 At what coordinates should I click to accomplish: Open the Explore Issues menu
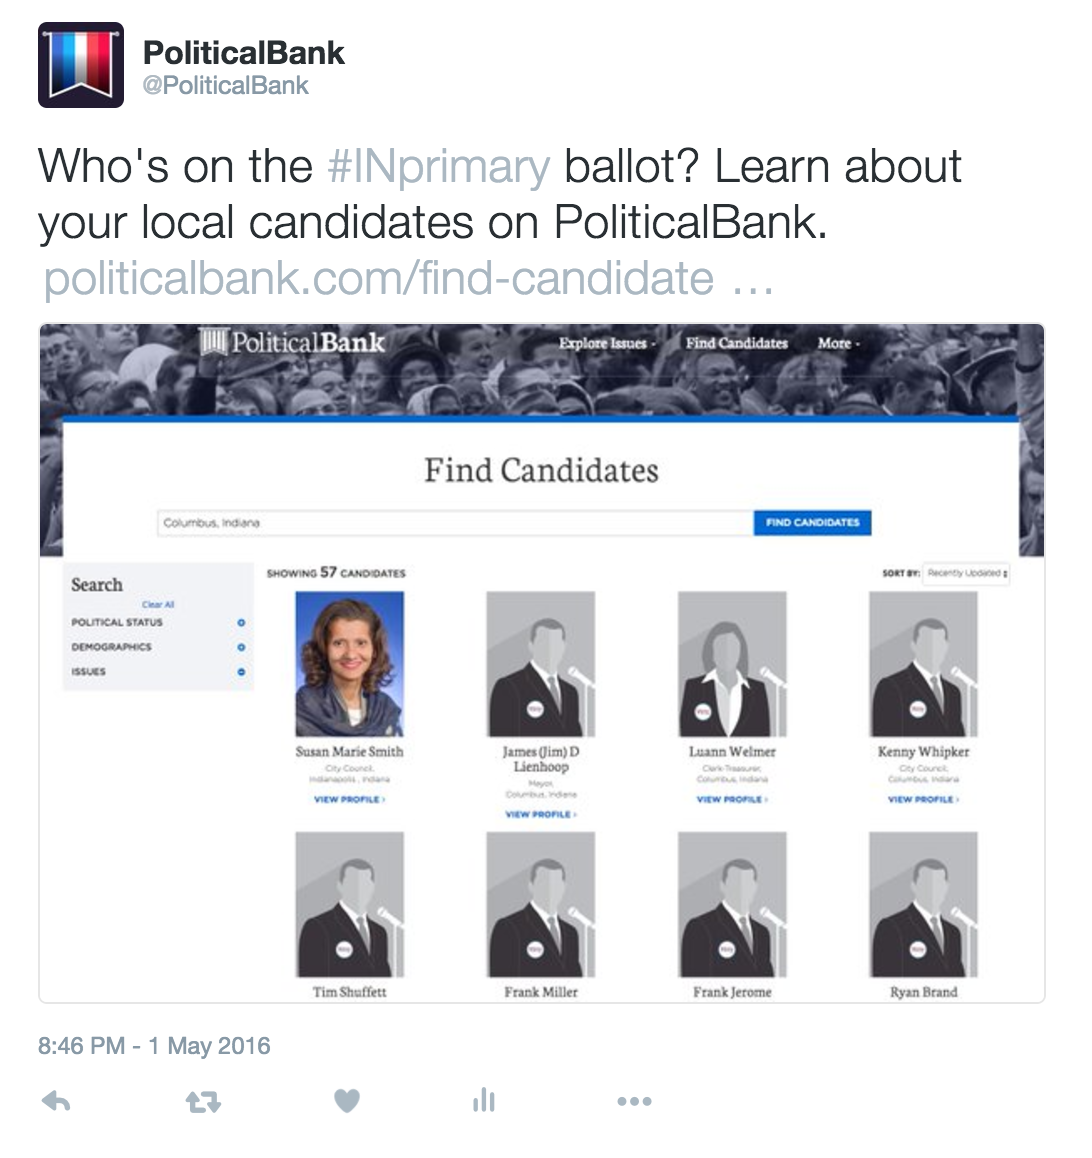point(607,343)
